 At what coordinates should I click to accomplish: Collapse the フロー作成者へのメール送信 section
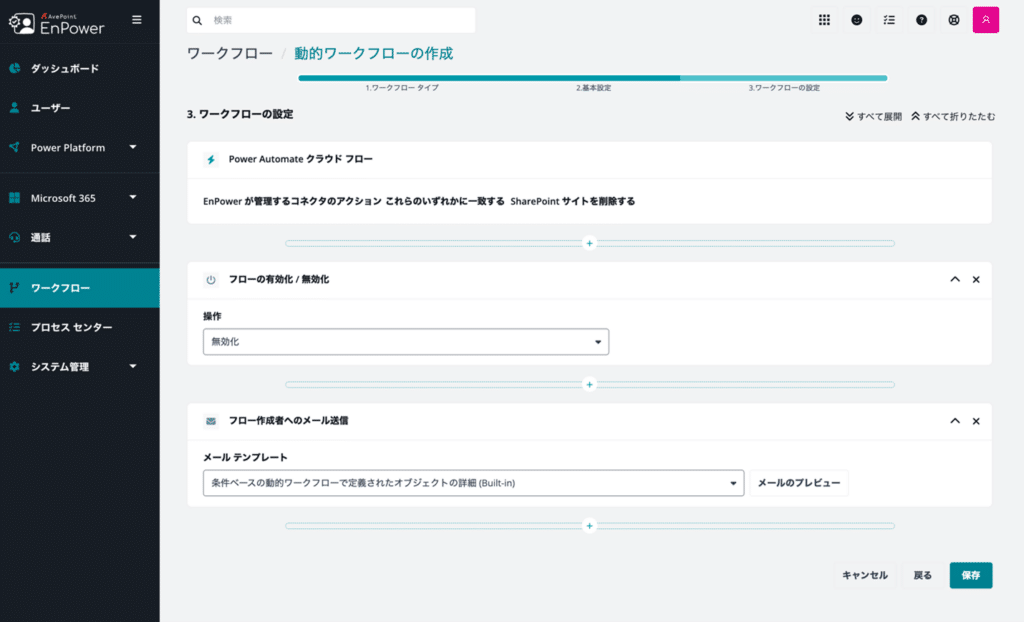[955, 421]
